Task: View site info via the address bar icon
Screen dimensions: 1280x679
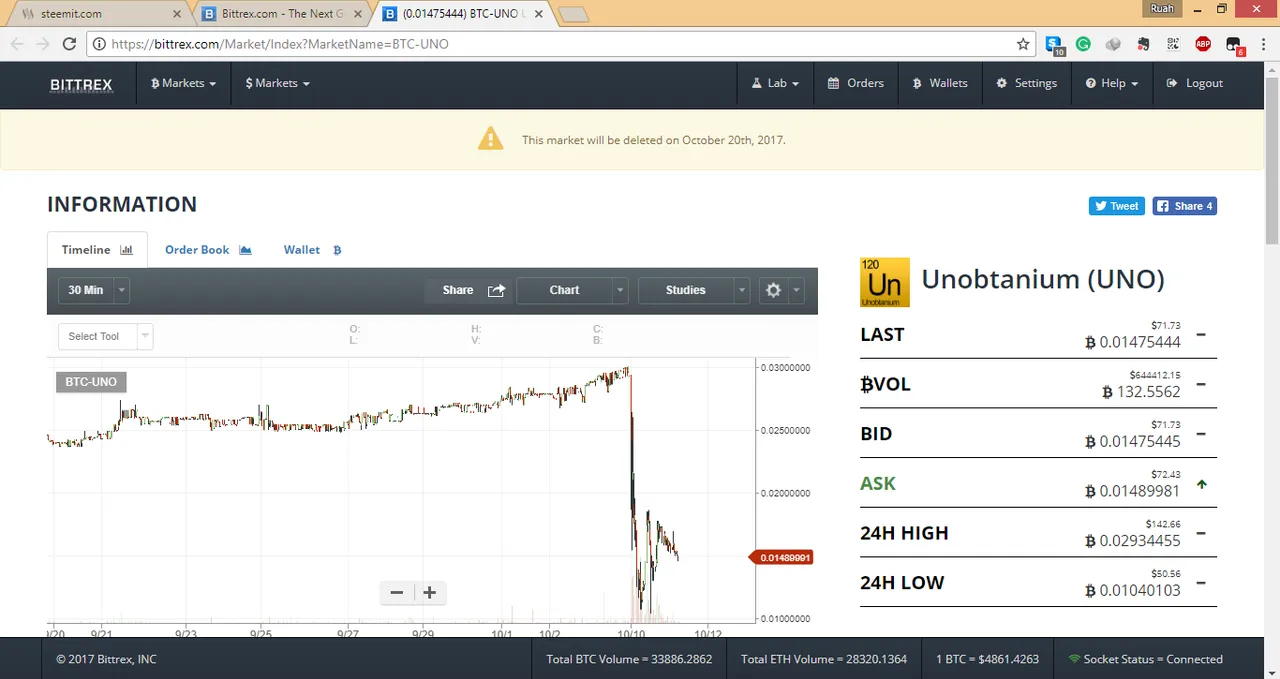Action: (98, 44)
